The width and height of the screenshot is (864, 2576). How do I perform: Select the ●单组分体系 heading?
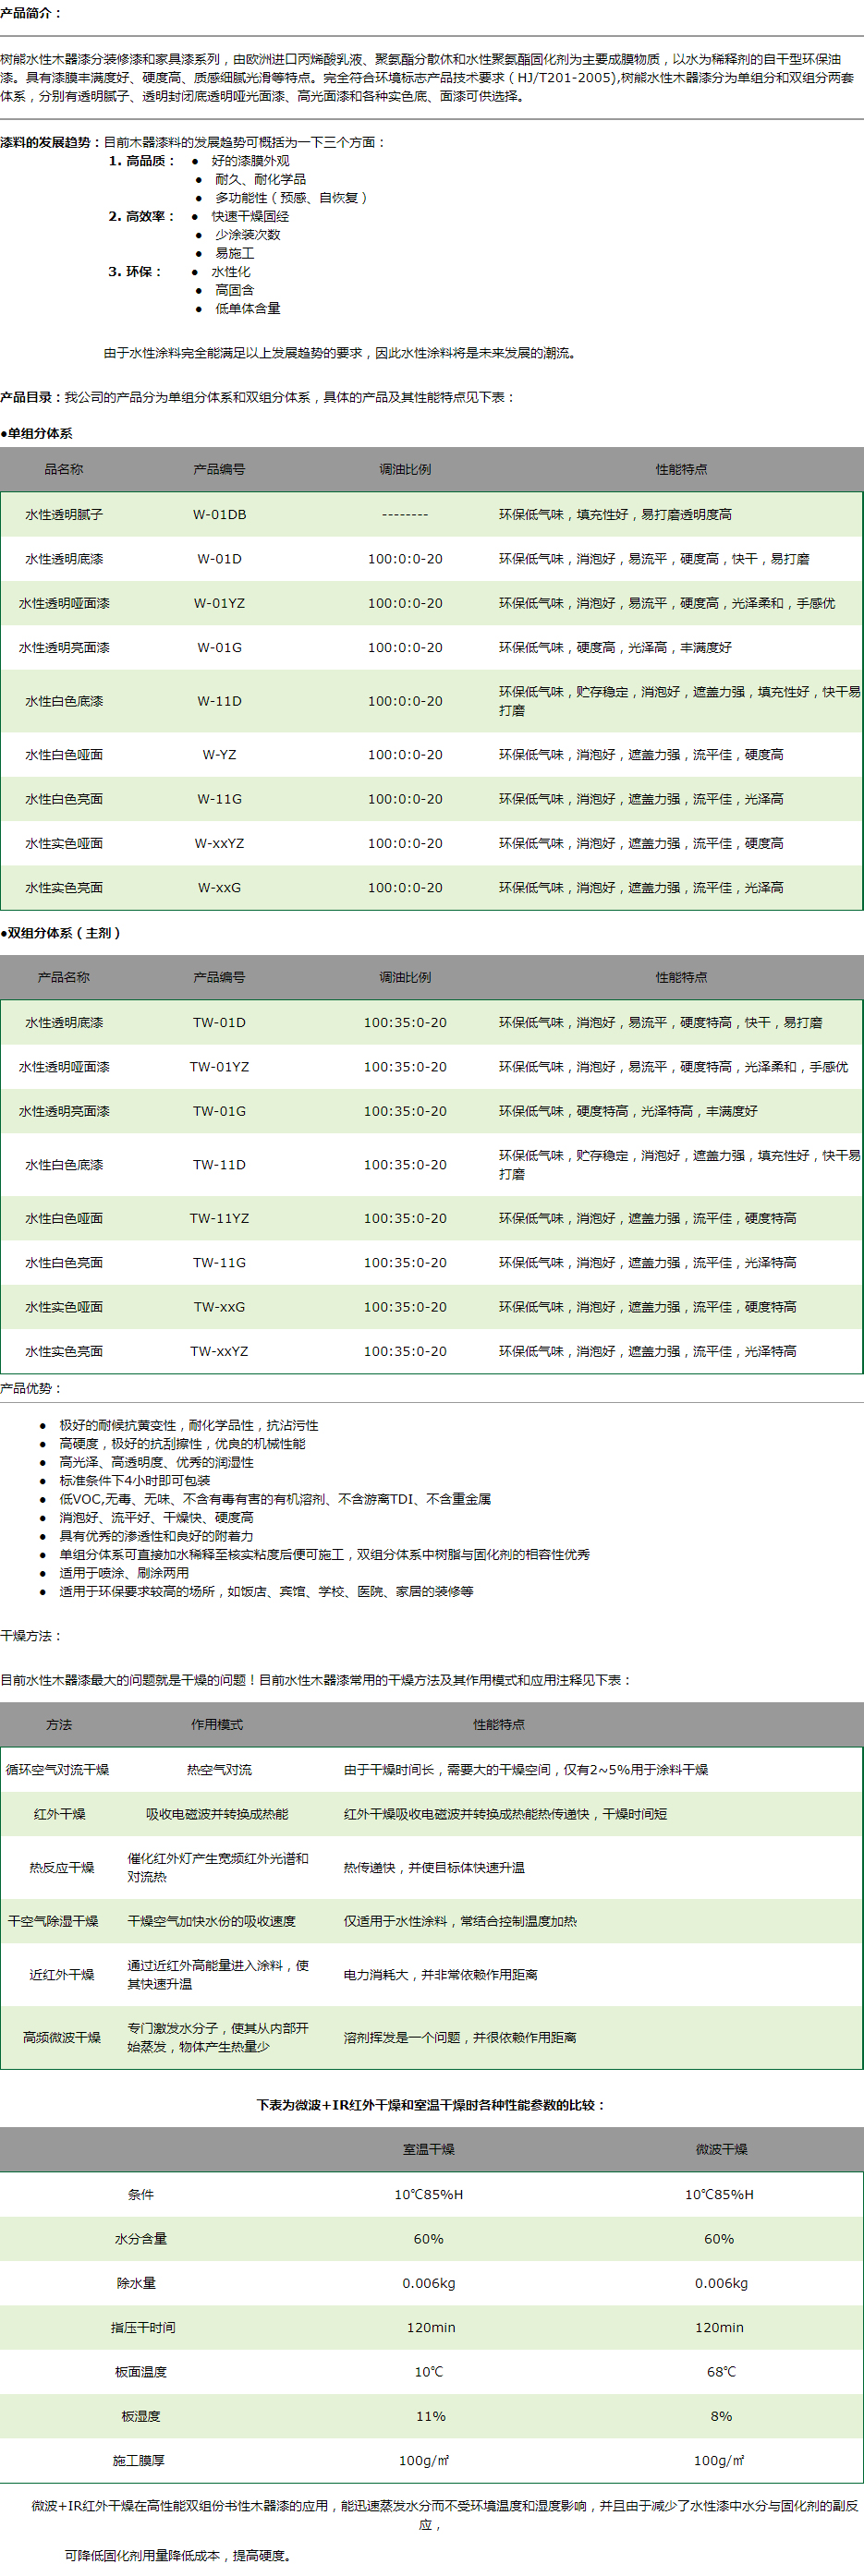(36, 434)
